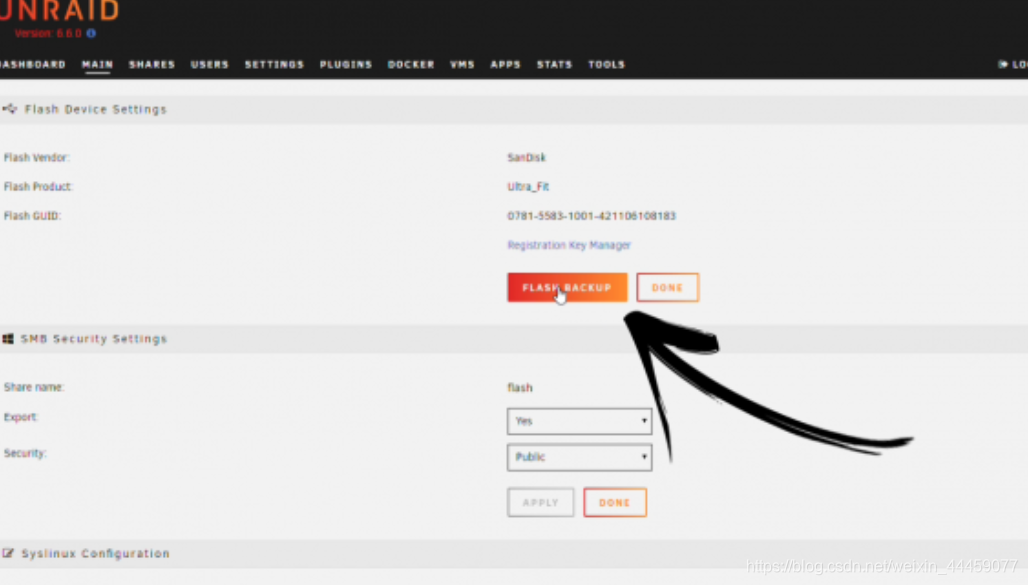This screenshot has height=585, width=1028.
Task: Select the Flash GUID value text
Action: 591,216
